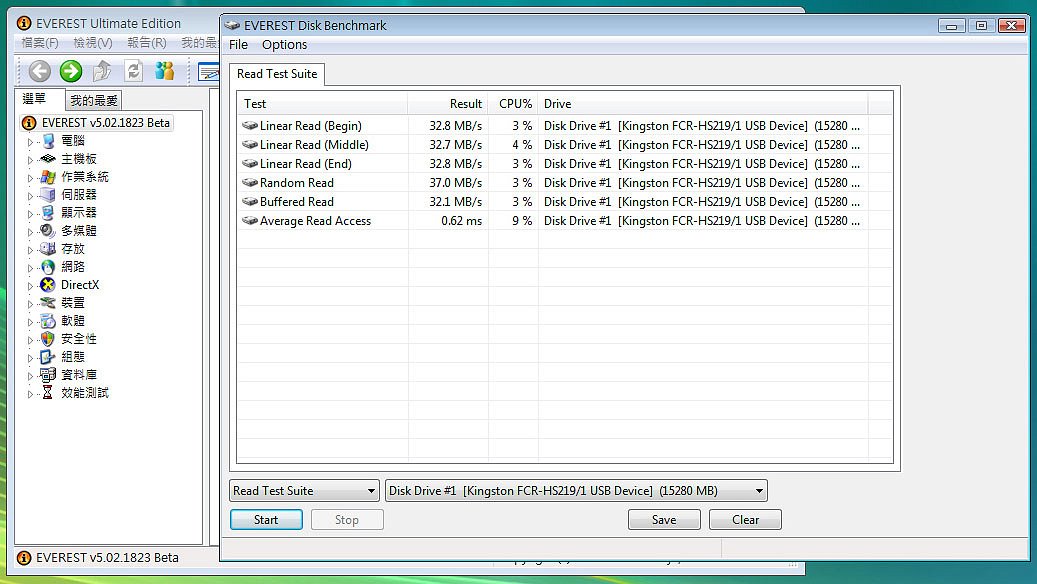This screenshot has height=584, width=1037.
Task: Open the Options menu in Disk Benchmark
Action: point(284,44)
